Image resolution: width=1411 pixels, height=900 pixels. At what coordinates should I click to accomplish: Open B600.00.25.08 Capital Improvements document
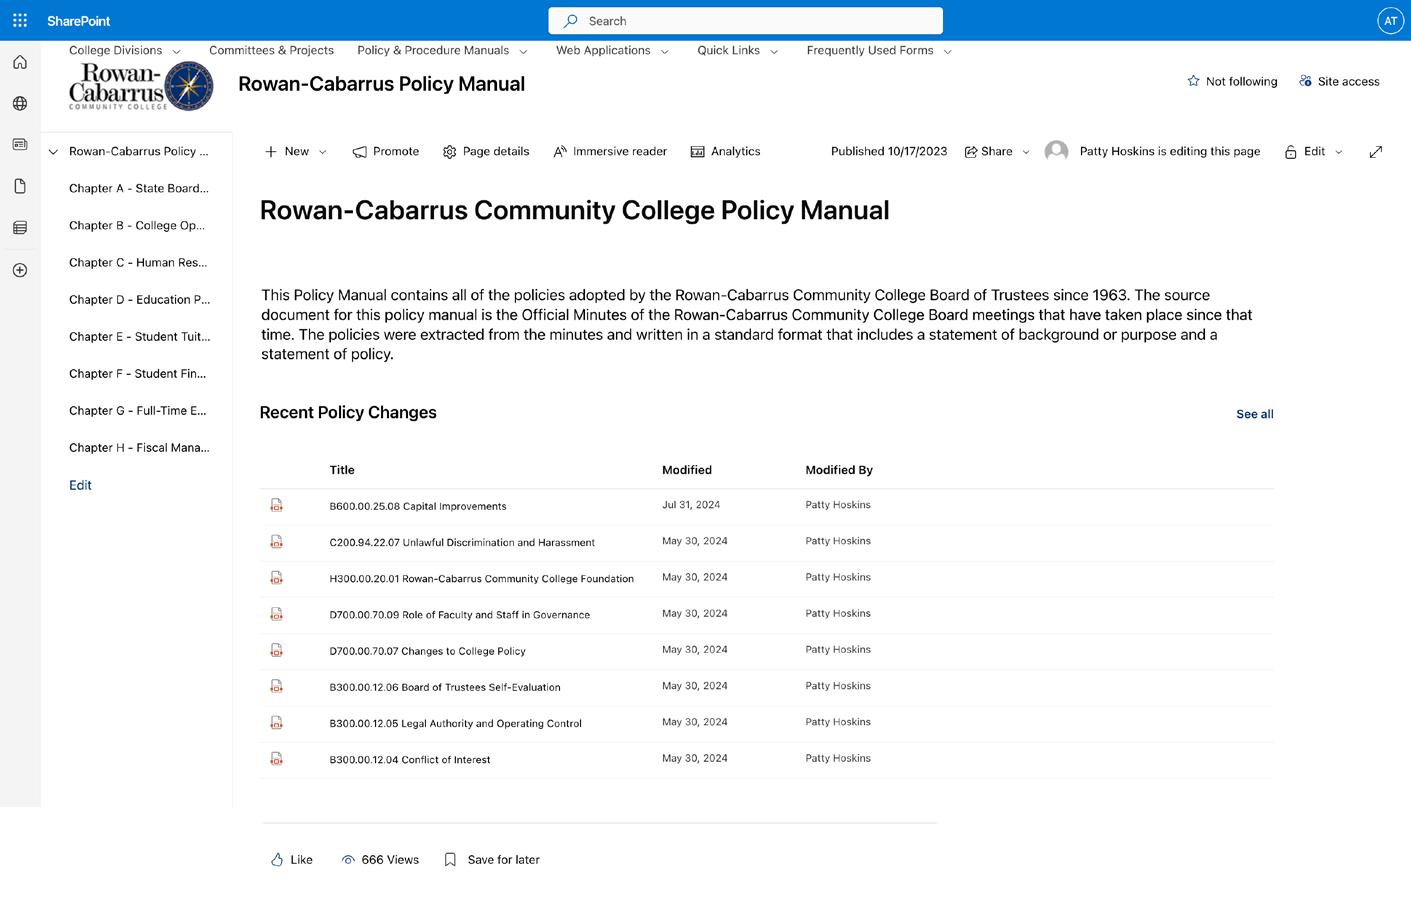(418, 506)
